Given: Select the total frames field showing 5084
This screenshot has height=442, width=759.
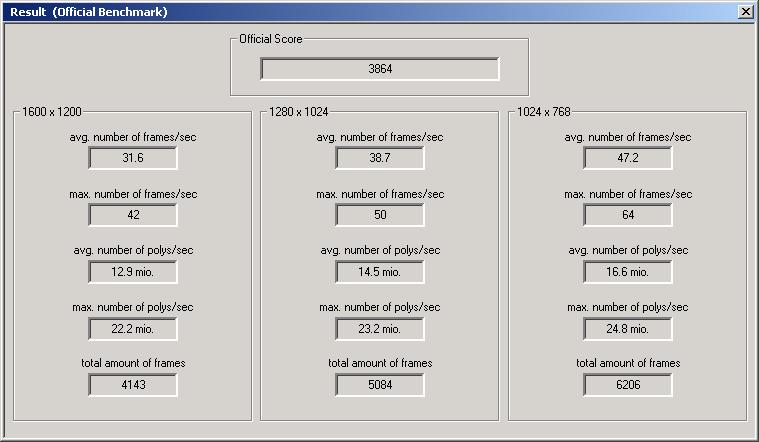Looking at the screenshot, I should 380,385.
